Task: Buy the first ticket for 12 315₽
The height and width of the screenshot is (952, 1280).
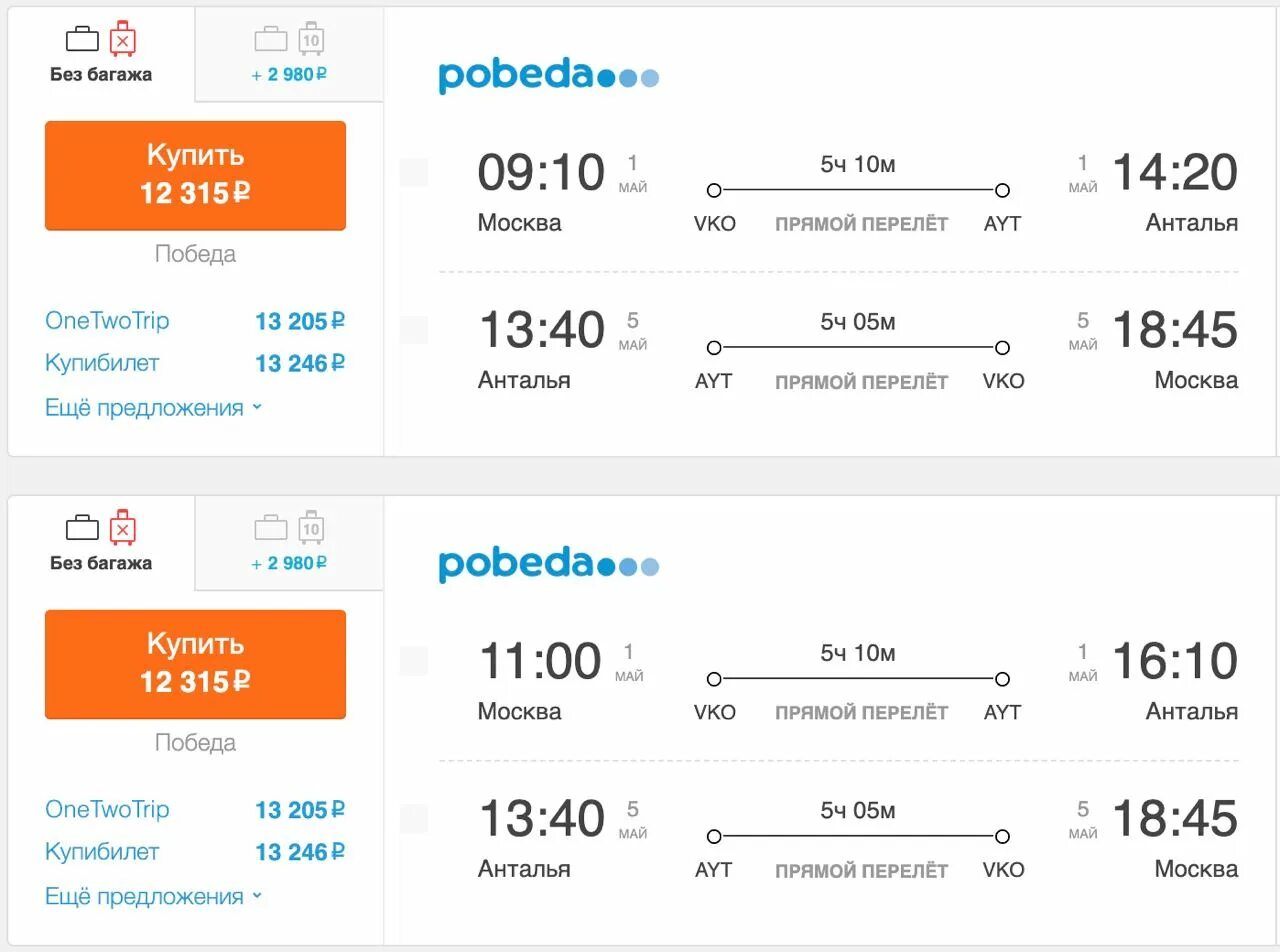Action: point(195,175)
